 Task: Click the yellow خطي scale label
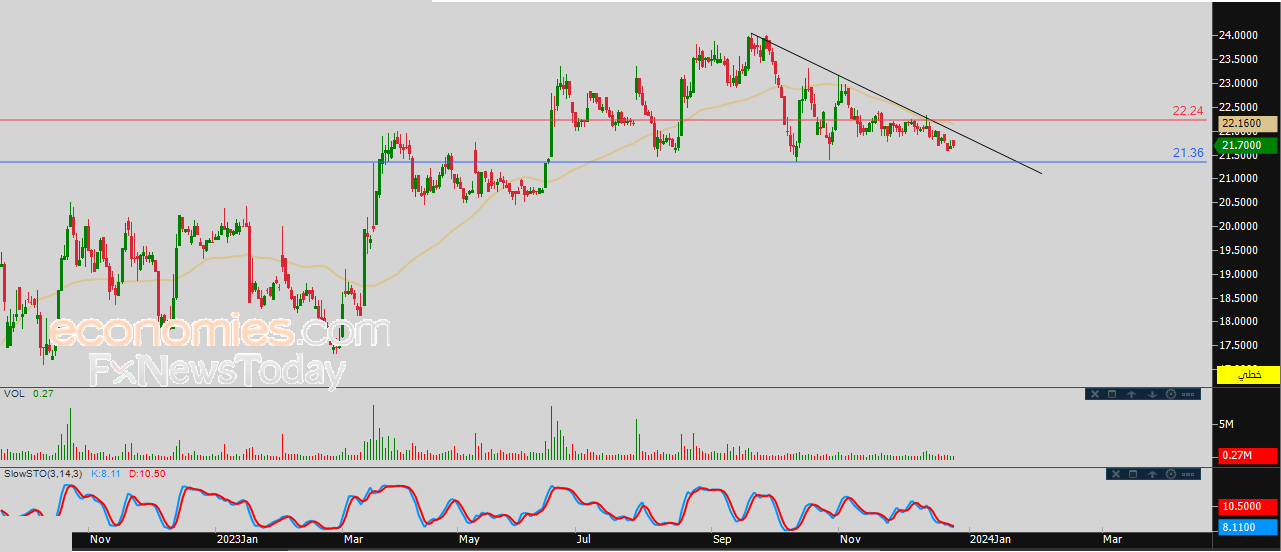[x=1248, y=374]
